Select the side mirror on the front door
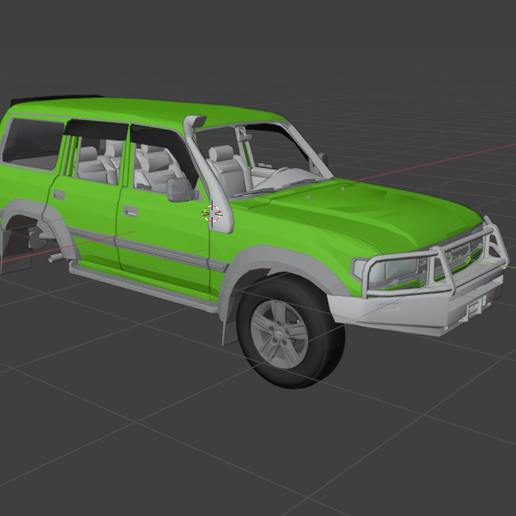The image size is (516, 516). click(181, 190)
